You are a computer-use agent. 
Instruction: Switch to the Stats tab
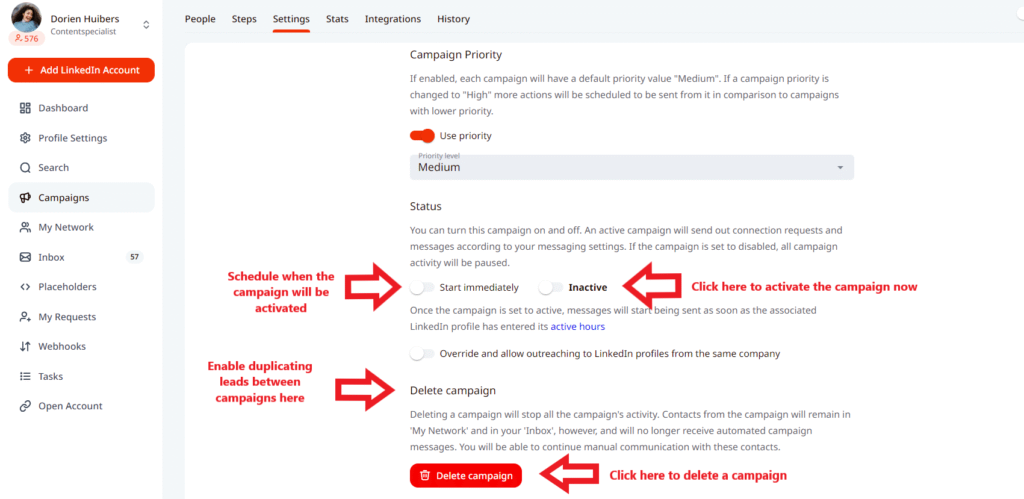pyautogui.click(x=337, y=19)
